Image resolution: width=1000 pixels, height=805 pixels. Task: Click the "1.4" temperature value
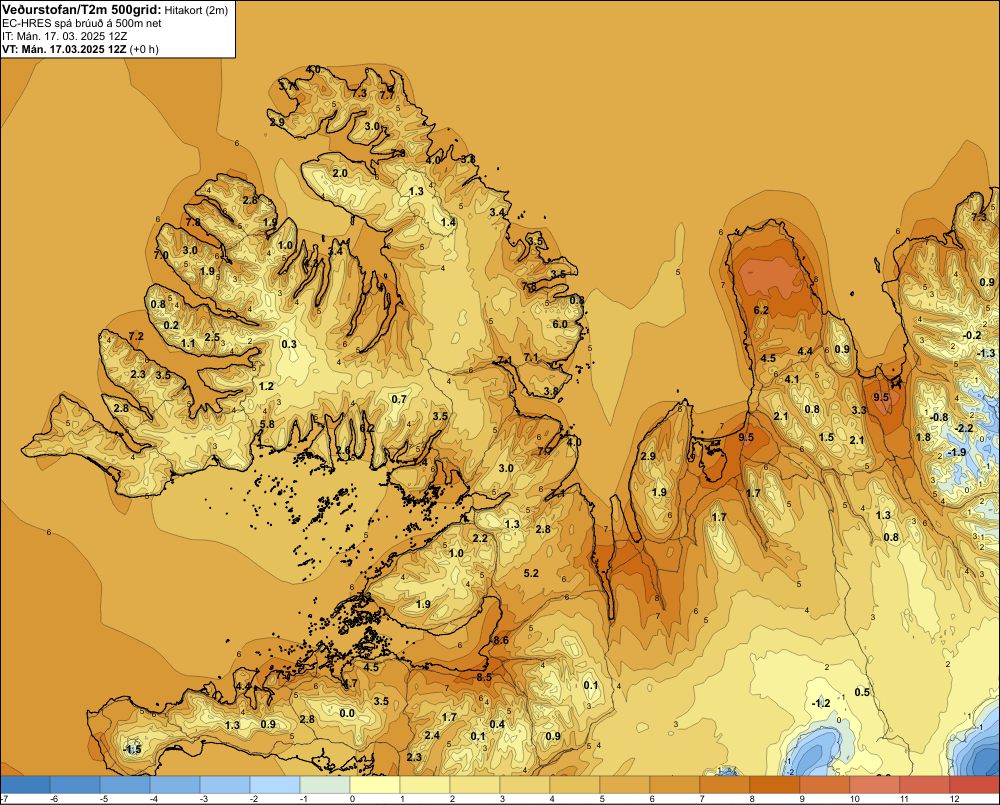pos(448,221)
